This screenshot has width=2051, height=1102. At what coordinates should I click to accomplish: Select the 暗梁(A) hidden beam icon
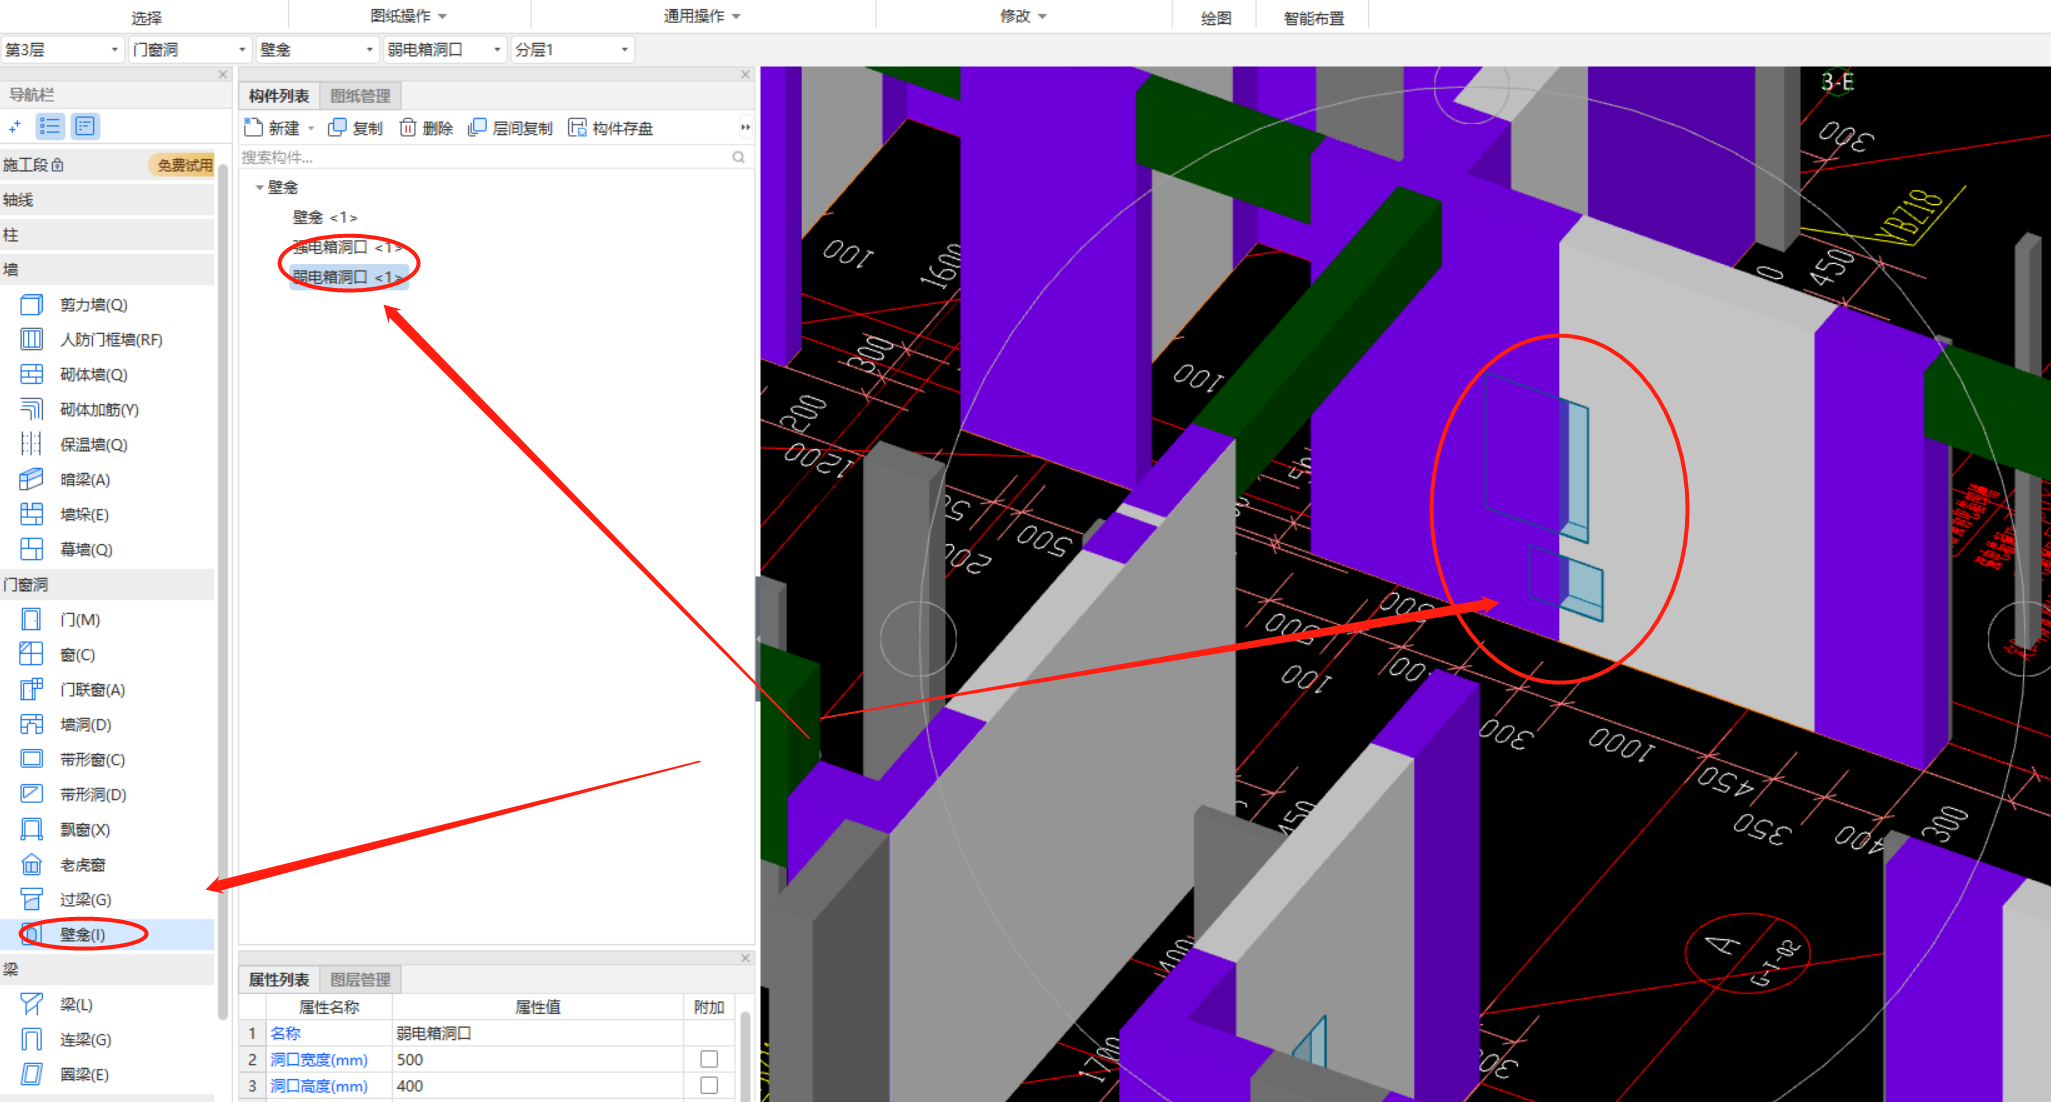tap(32, 480)
